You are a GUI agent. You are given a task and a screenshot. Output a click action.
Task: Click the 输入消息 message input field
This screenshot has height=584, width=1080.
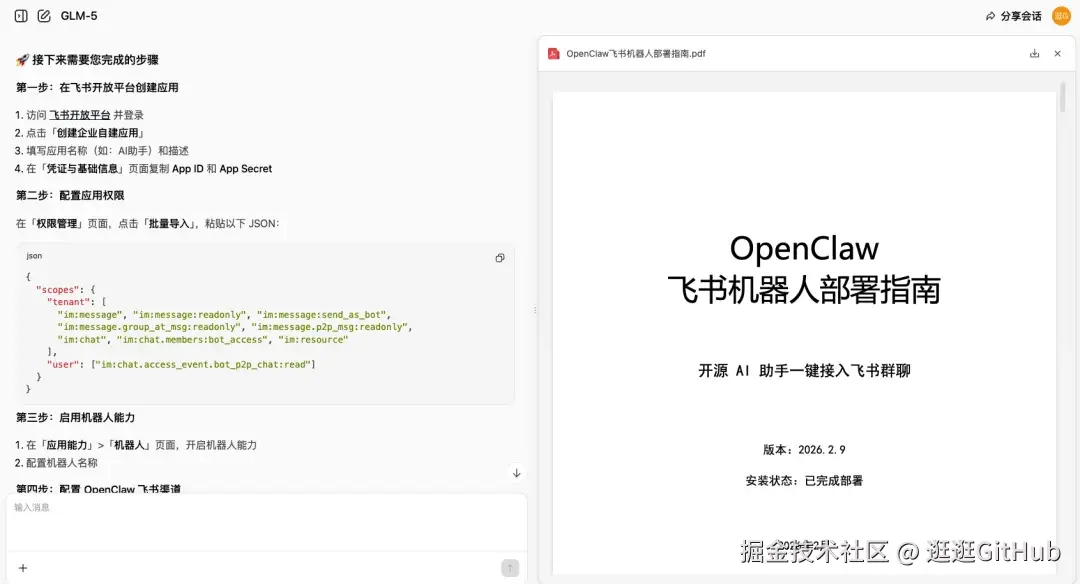click(x=267, y=522)
